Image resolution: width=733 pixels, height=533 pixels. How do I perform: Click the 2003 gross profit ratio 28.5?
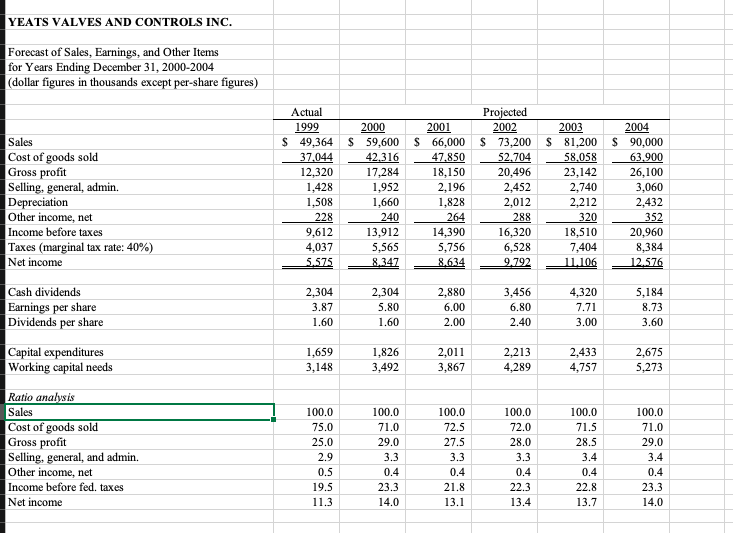586,442
